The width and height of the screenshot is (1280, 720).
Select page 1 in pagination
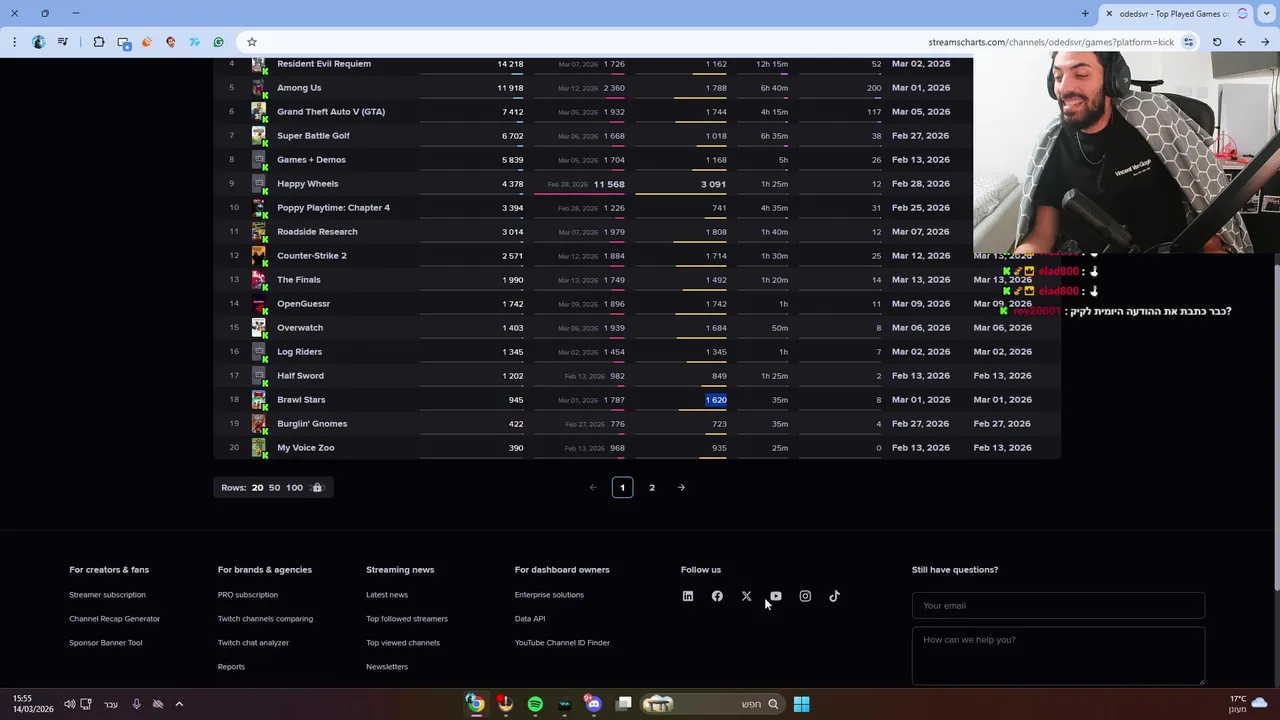tap(622, 488)
